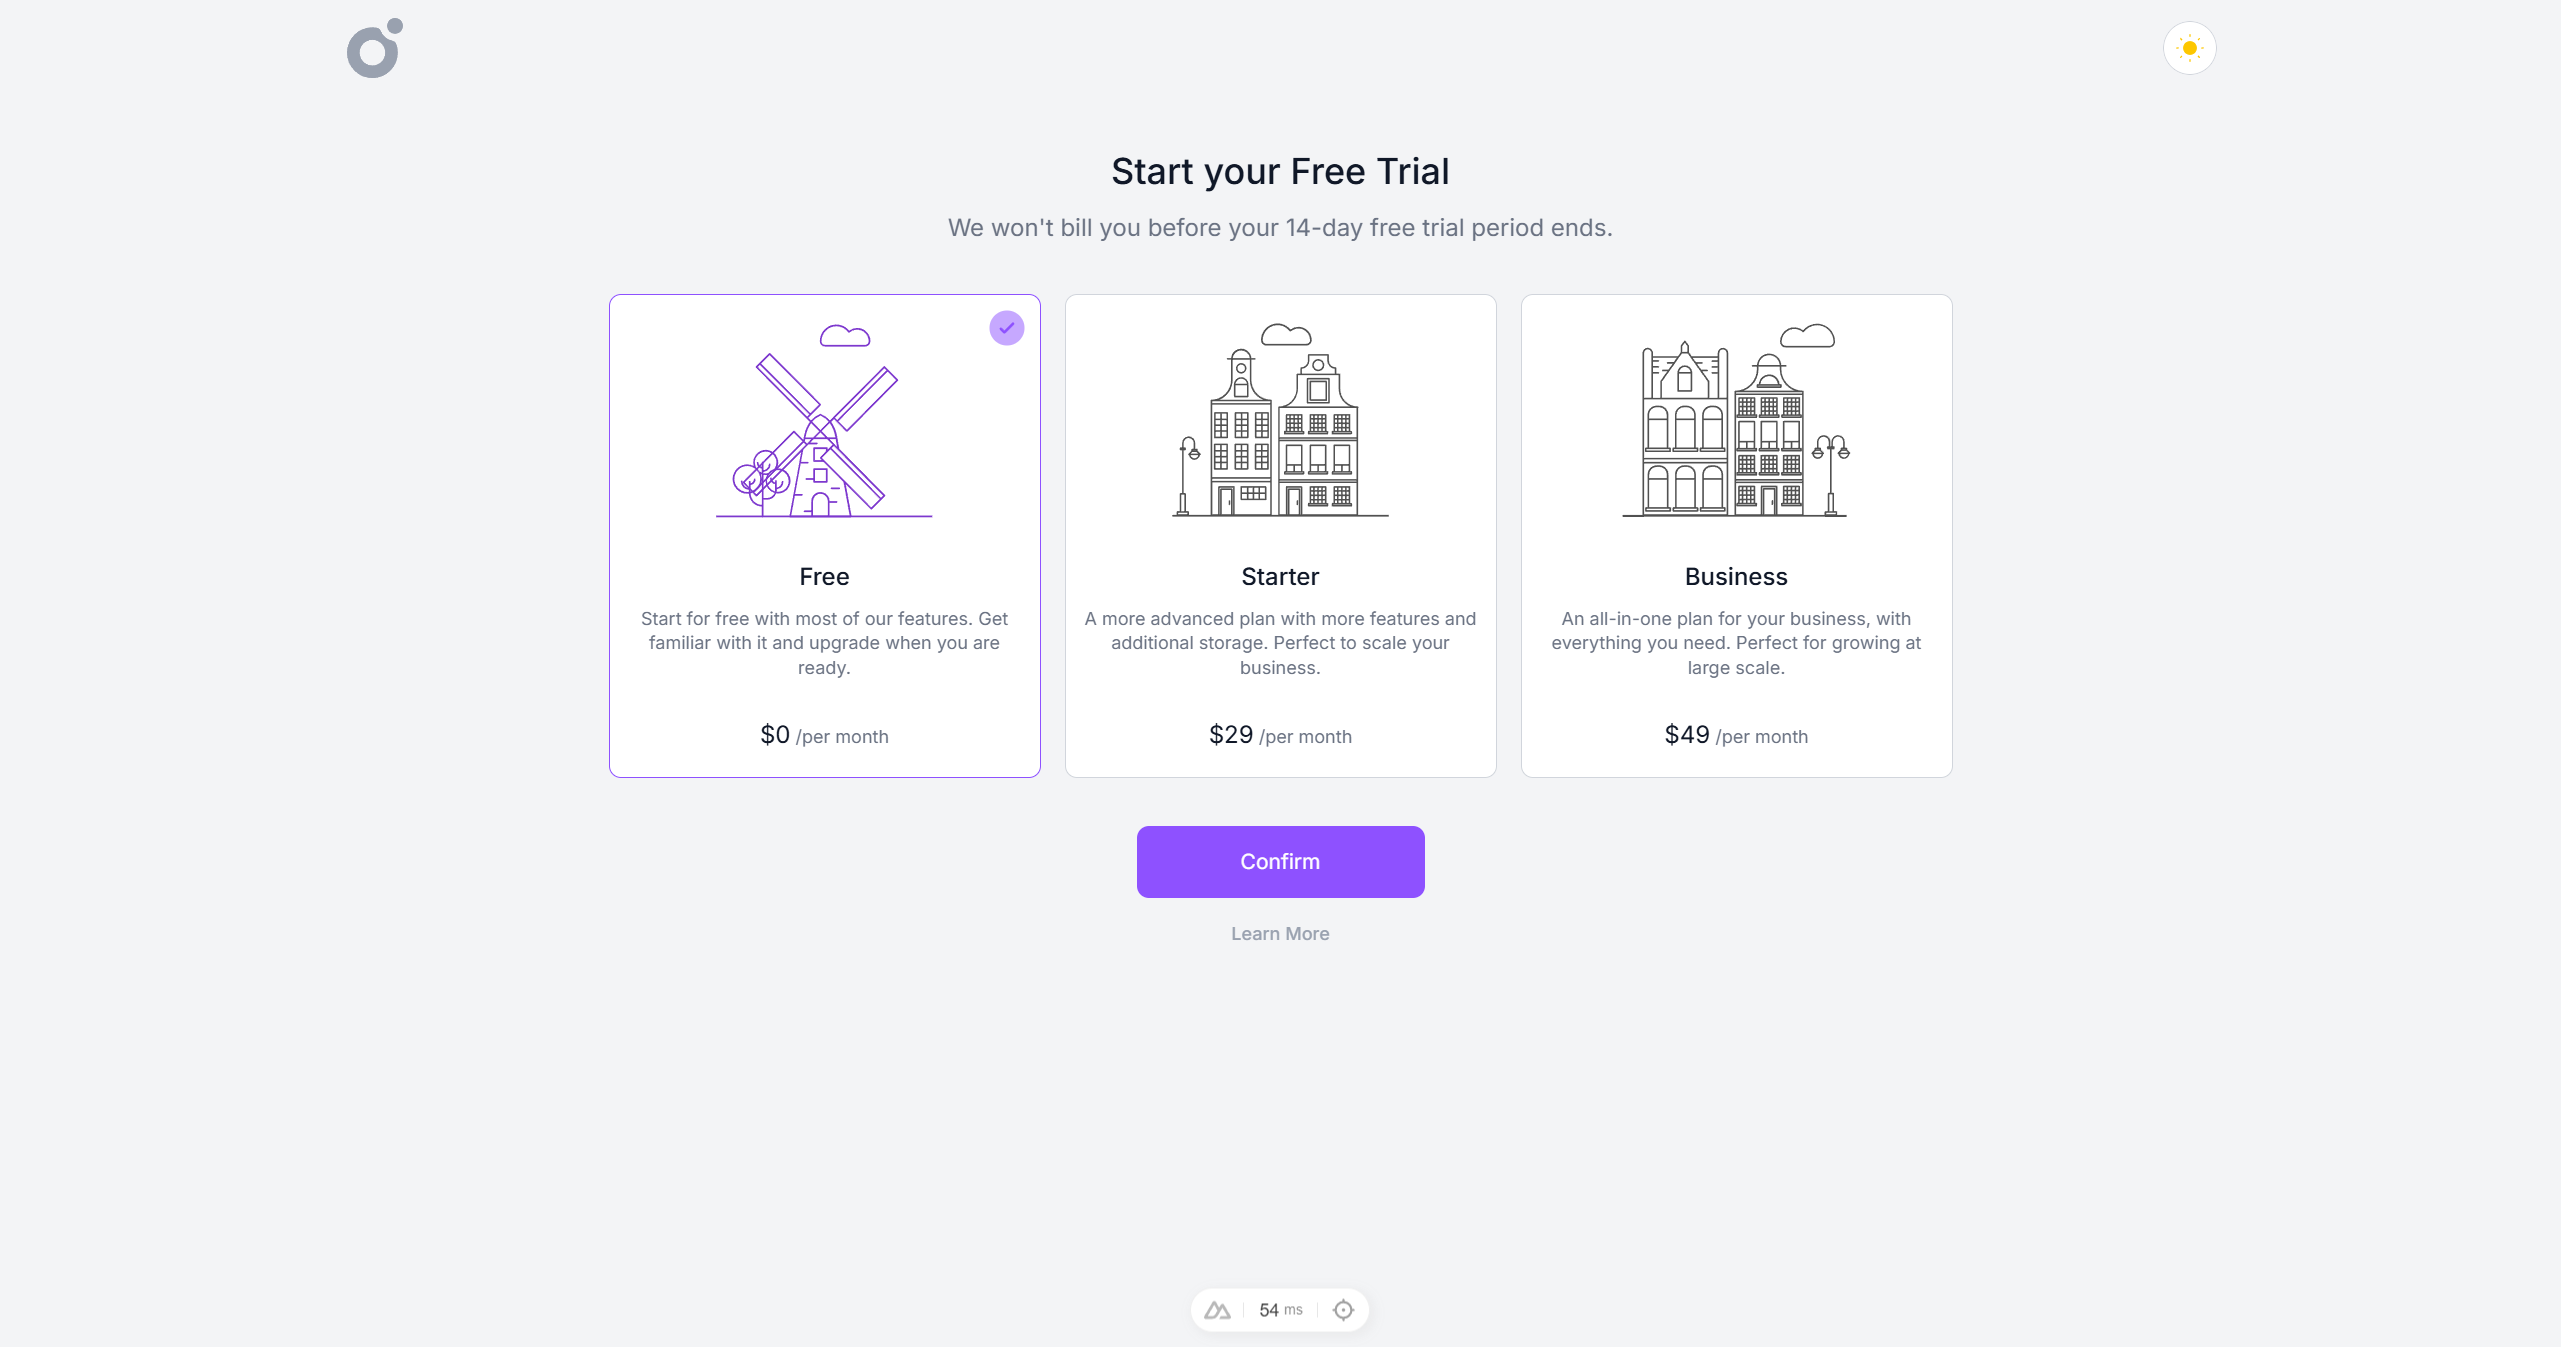Click the $49 per month price
The image size is (2561, 1347).
[1736, 736]
